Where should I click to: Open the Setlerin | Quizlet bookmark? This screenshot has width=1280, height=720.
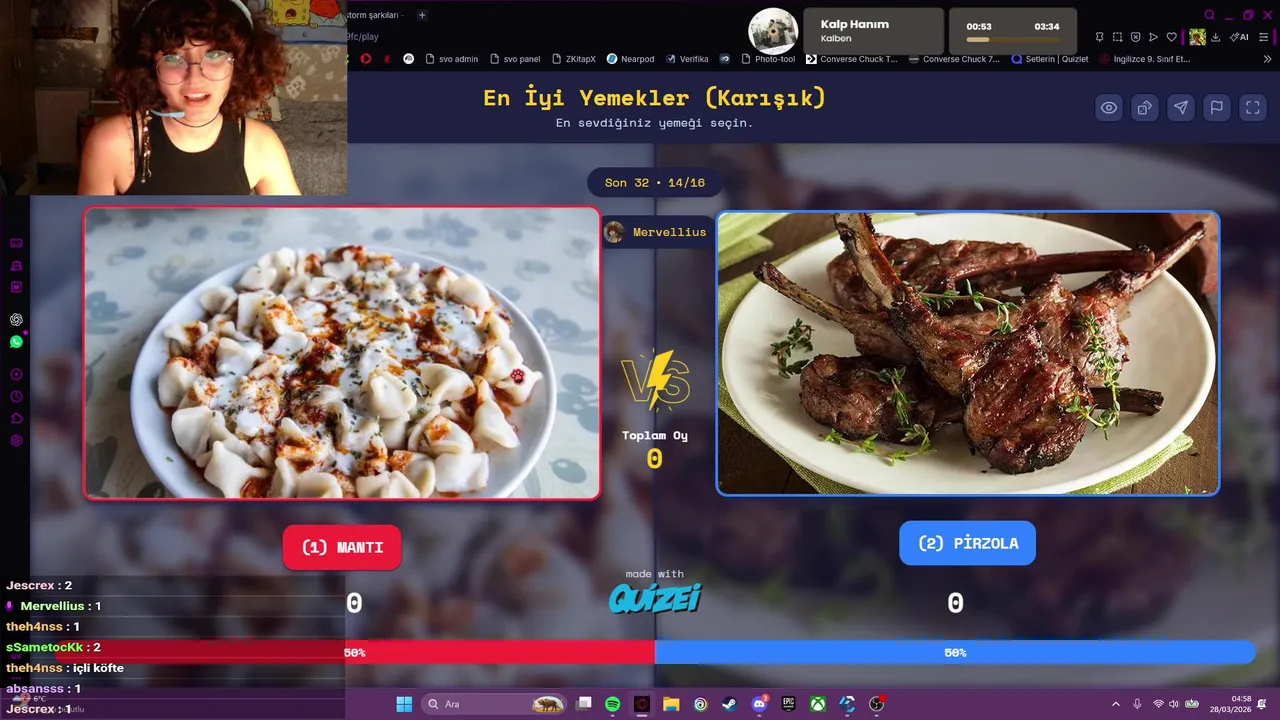tap(1049, 59)
